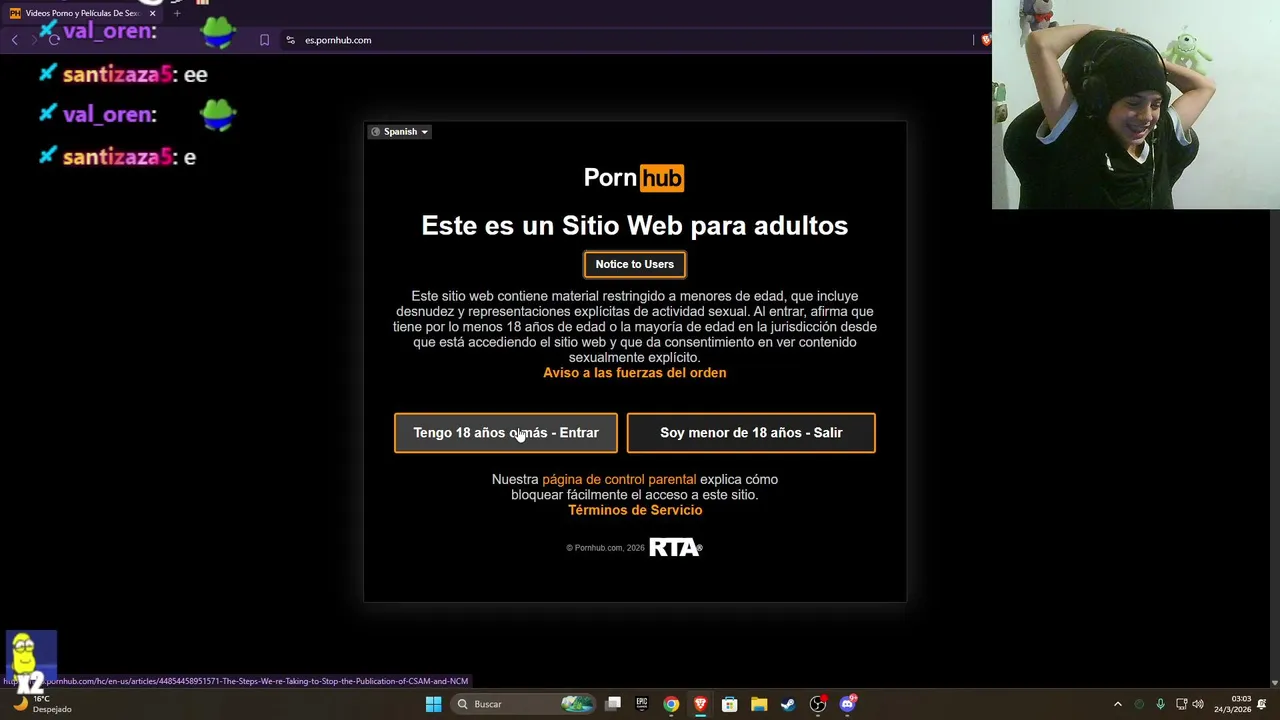This screenshot has width=1280, height=720.
Task: Open network settings tray icon
Action: click(1181, 704)
